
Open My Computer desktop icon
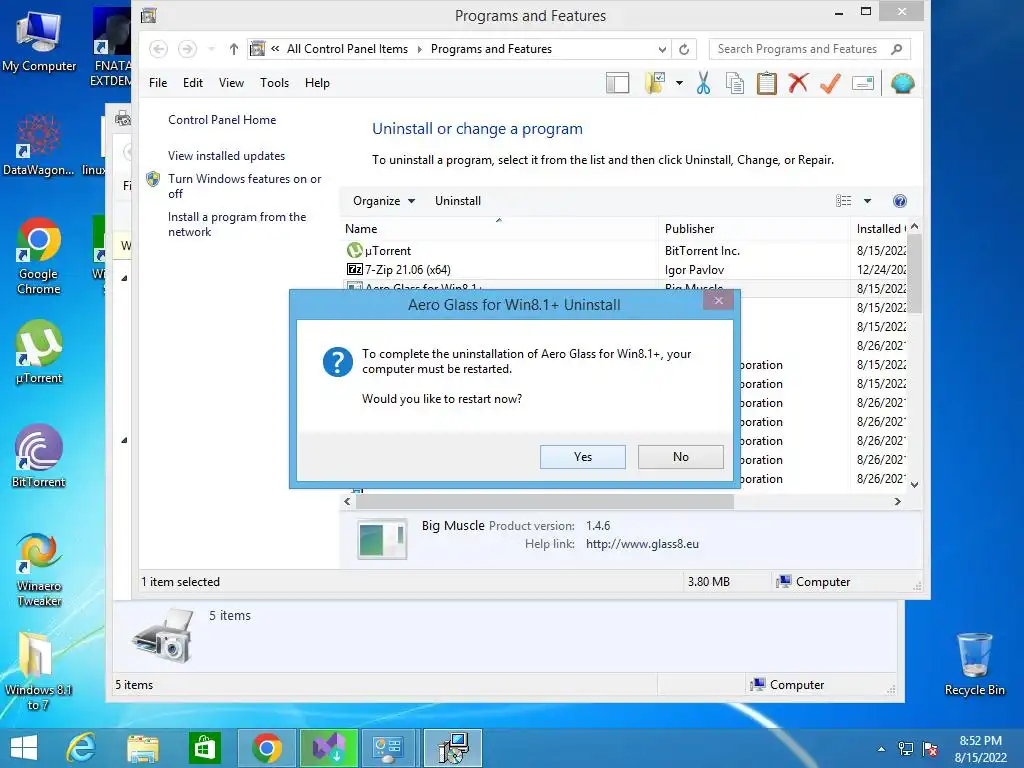[x=39, y=41]
